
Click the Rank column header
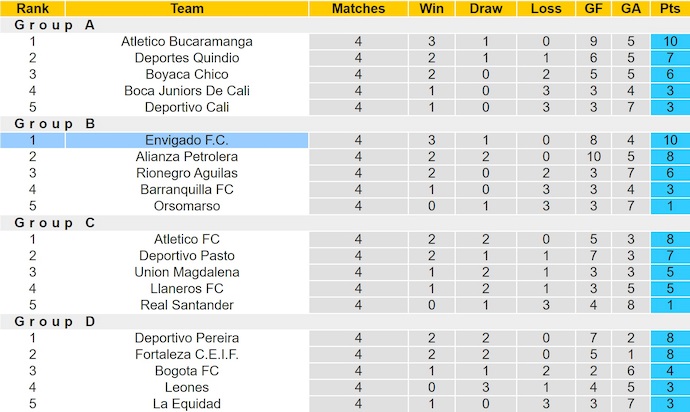pyautogui.click(x=33, y=8)
